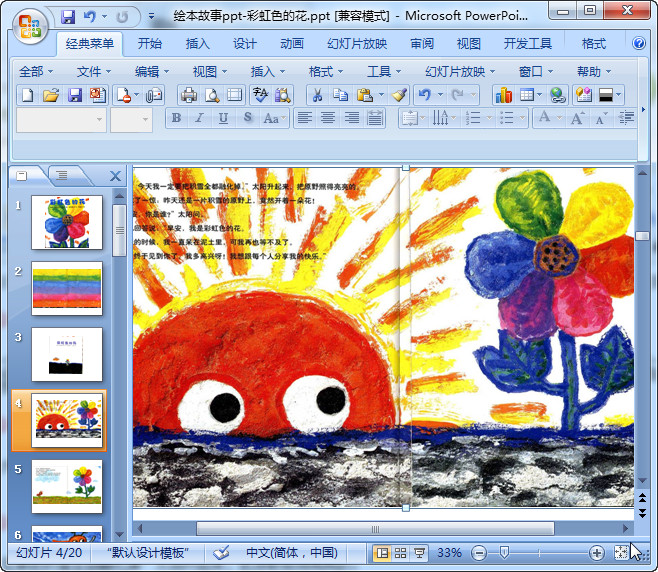The image size is (658, 572).
Task: Open the research binoculars icon
Action: coord(283,95)
